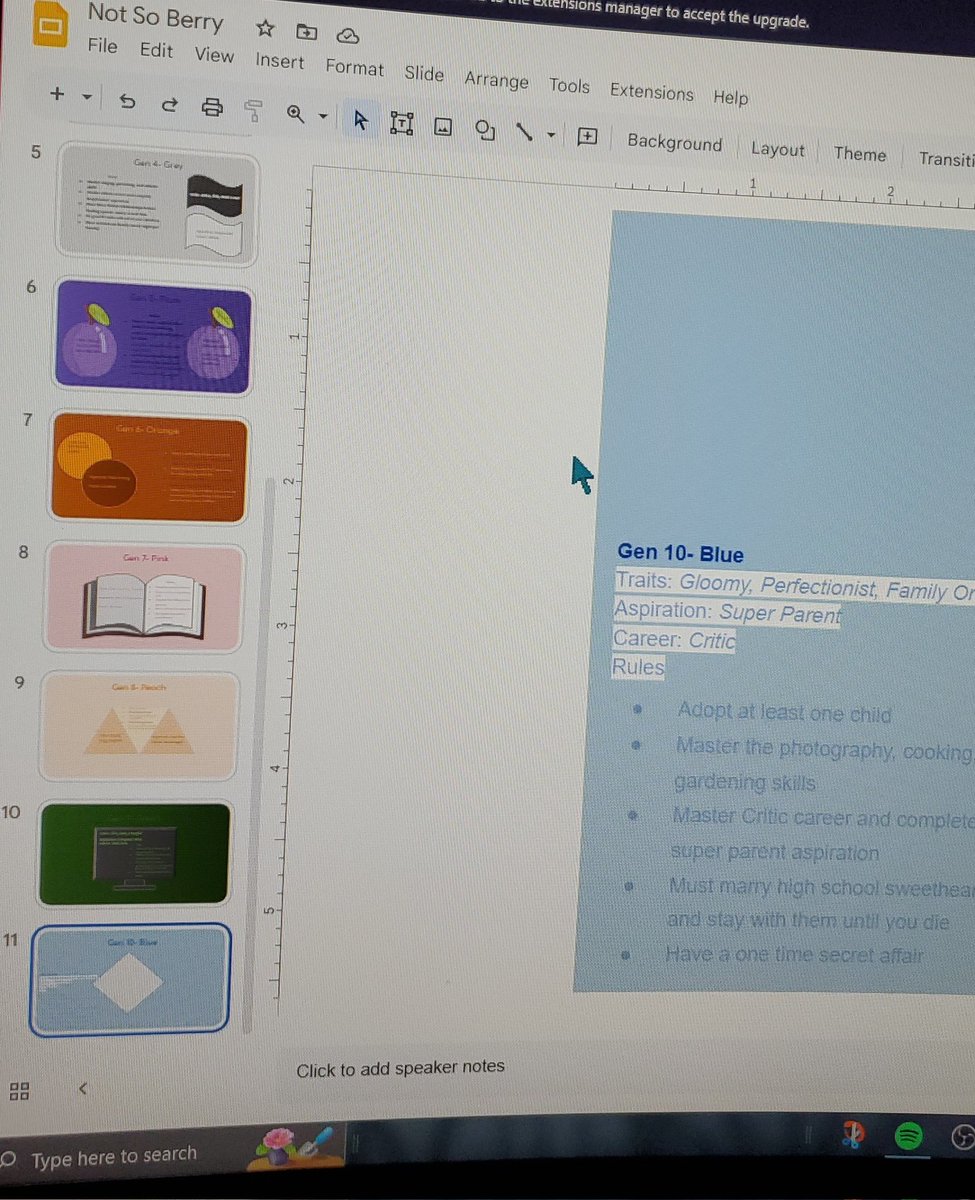Add a new slide with the plus button
The height and width of the screenshot is (1200, 975).
click(57, 94)
